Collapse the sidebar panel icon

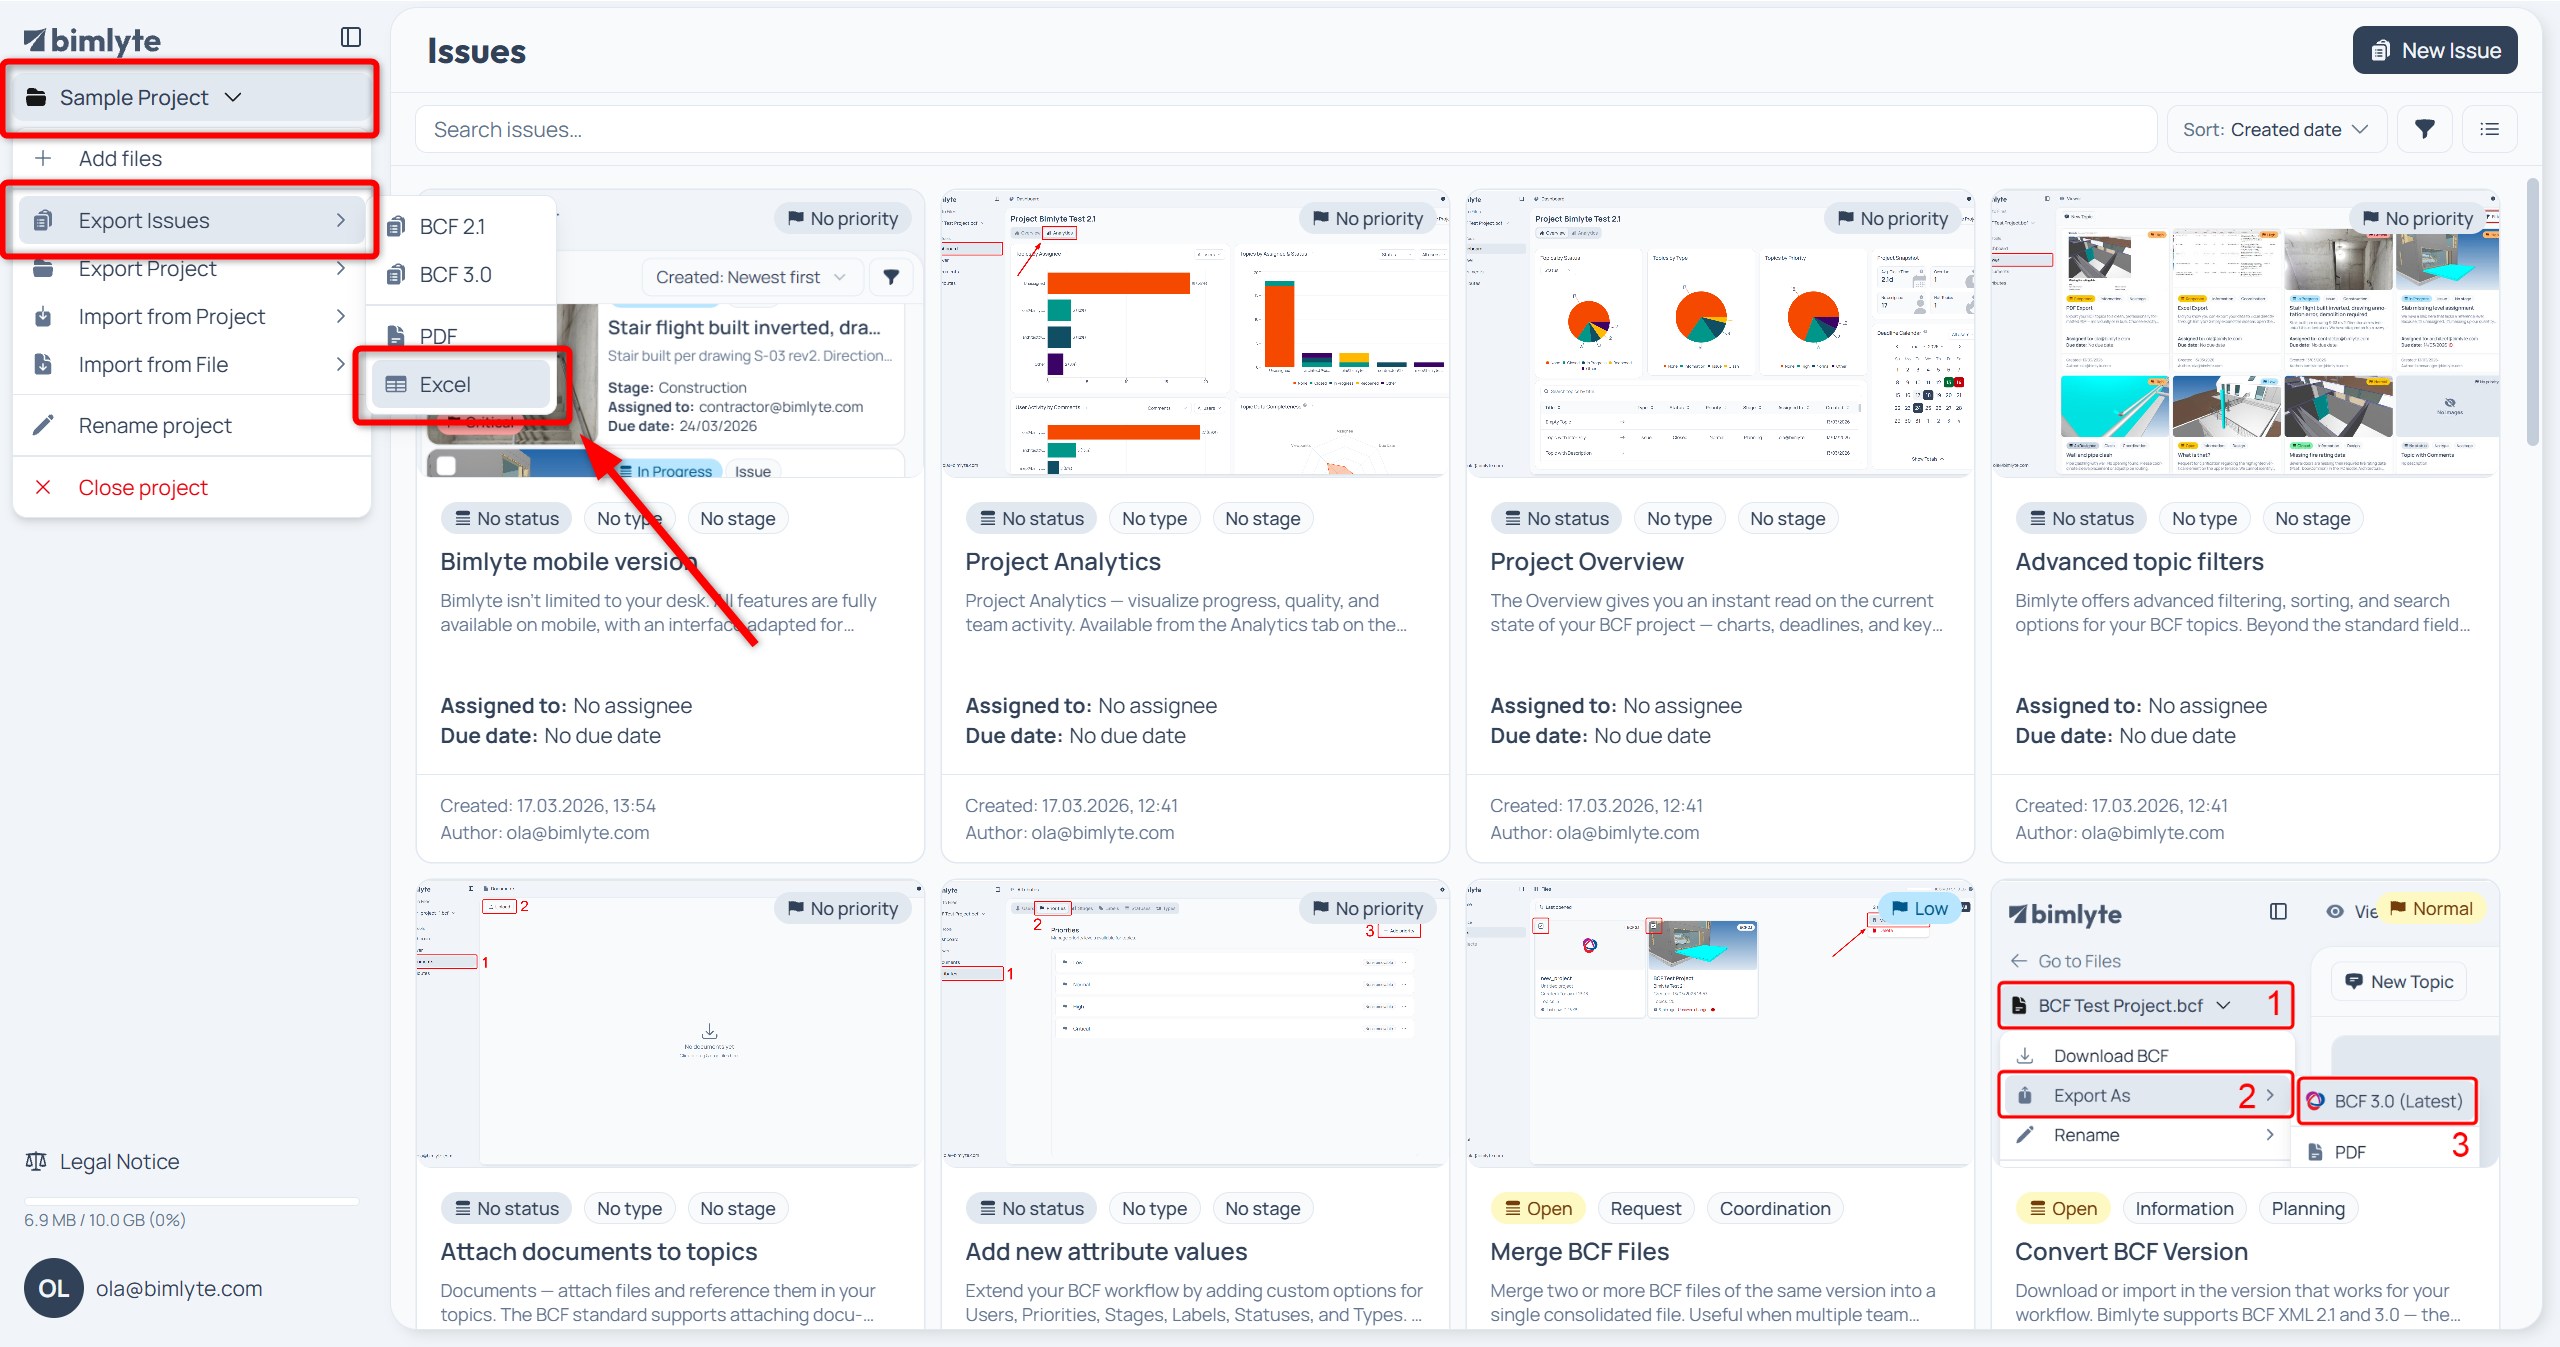coord(351,37)
